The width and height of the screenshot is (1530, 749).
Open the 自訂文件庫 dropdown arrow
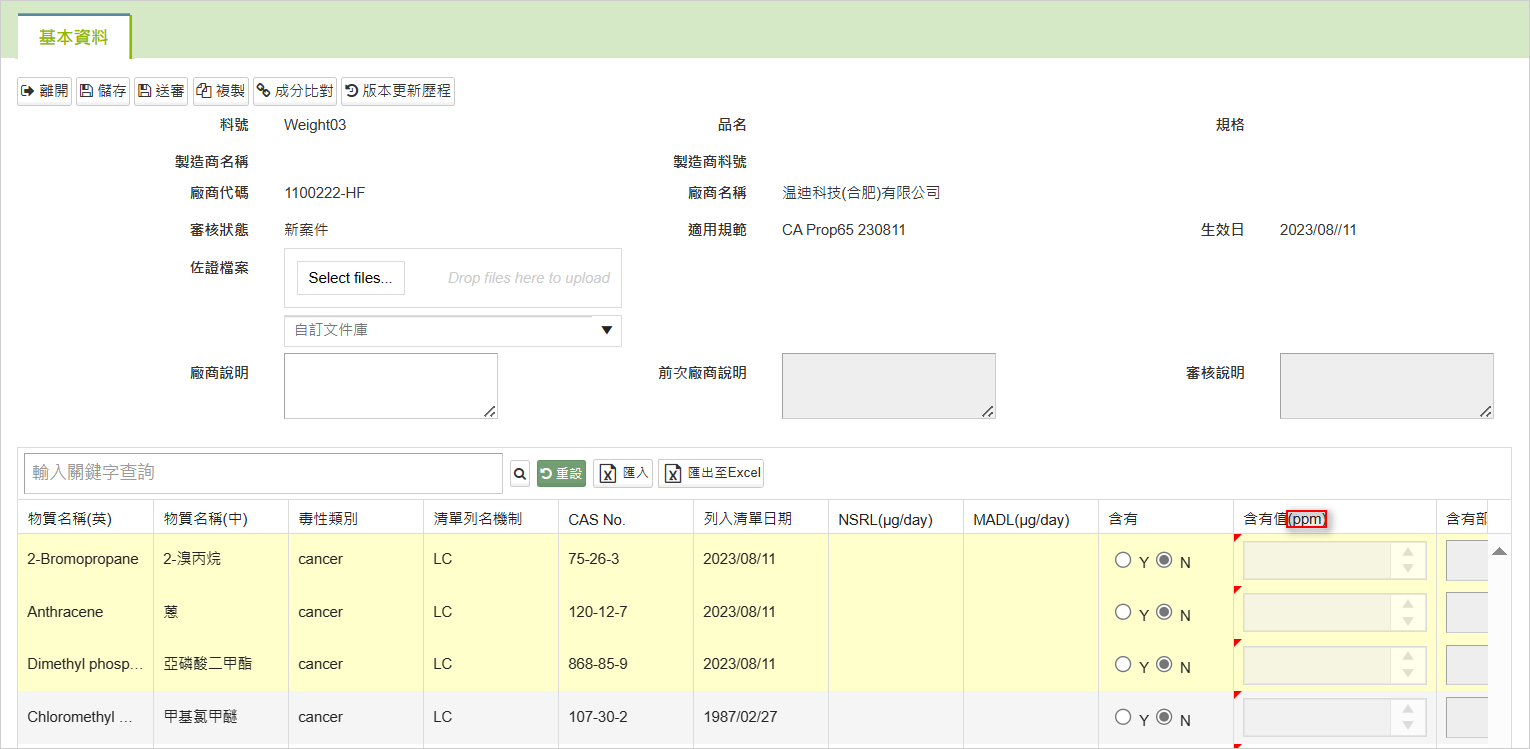pos(606,330)
